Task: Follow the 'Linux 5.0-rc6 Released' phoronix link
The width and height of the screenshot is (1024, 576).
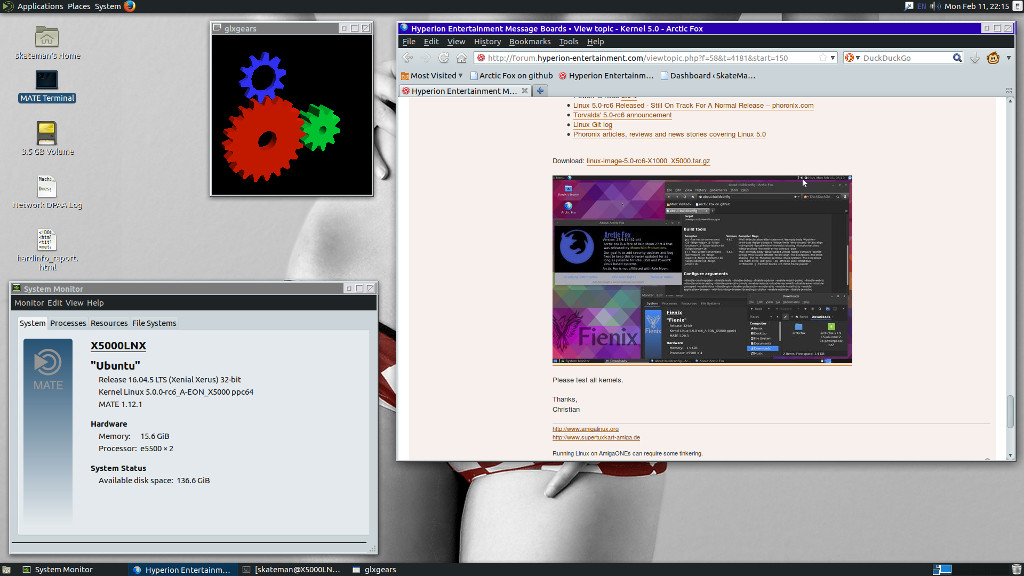Action: pos(693,105)
